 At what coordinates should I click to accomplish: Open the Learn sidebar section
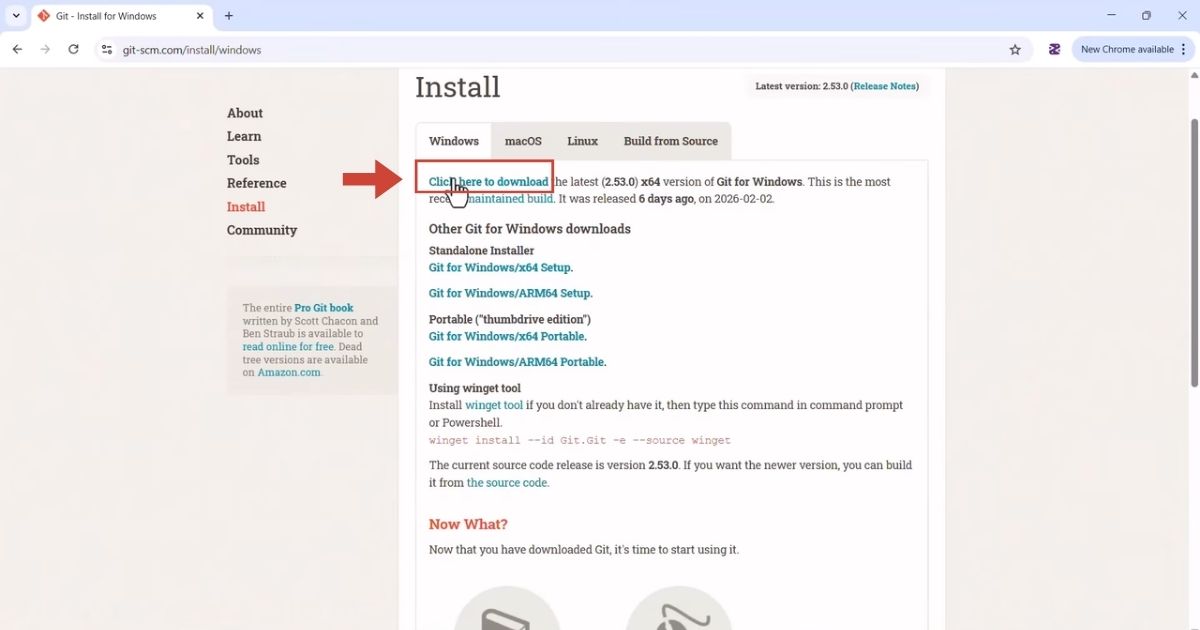[244, 136]
